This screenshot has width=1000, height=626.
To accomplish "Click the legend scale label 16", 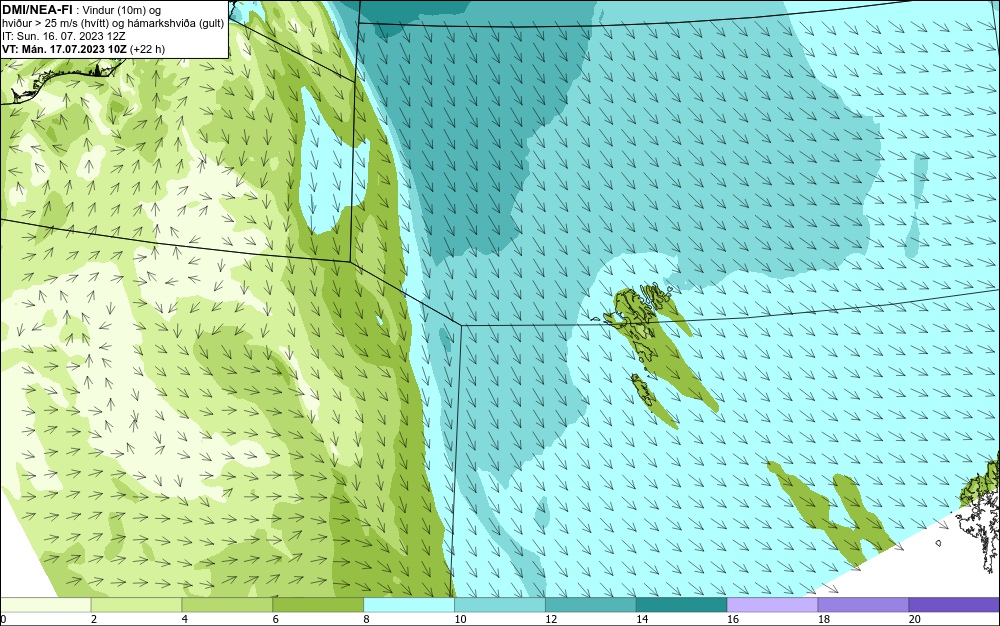I will coord(733,619).
